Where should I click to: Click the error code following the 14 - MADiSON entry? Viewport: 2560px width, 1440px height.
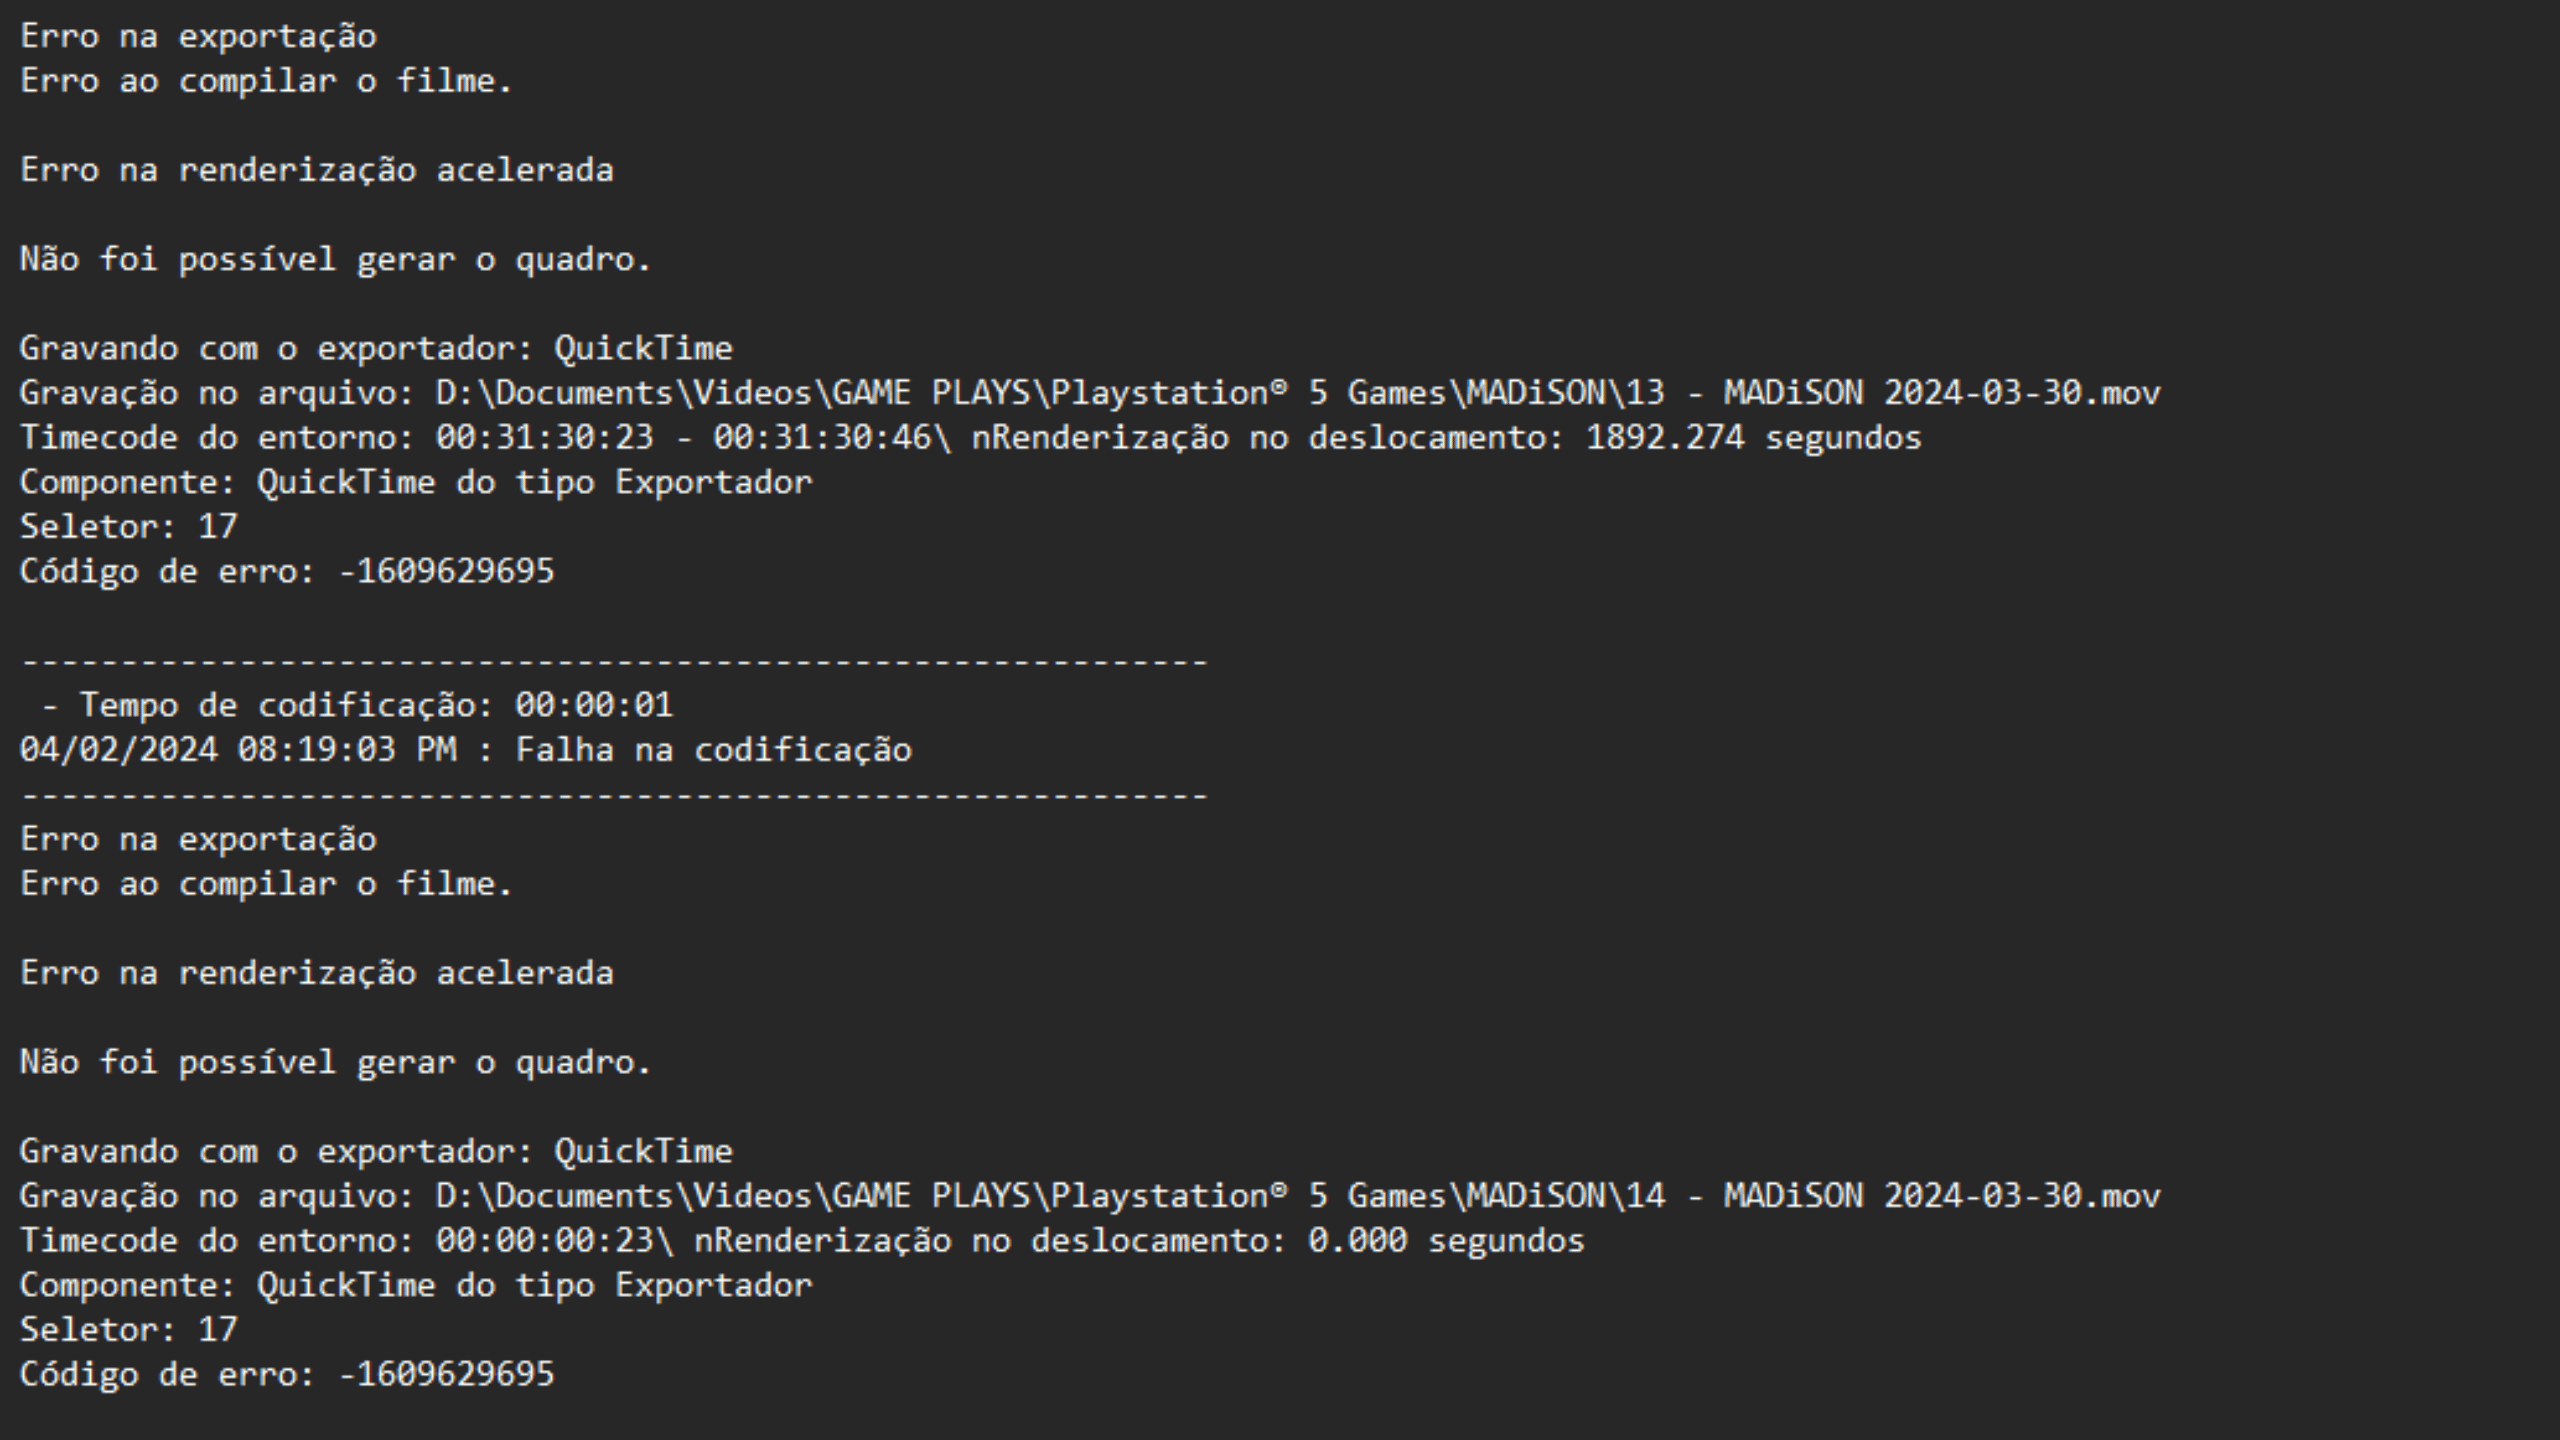point(446,1375)
